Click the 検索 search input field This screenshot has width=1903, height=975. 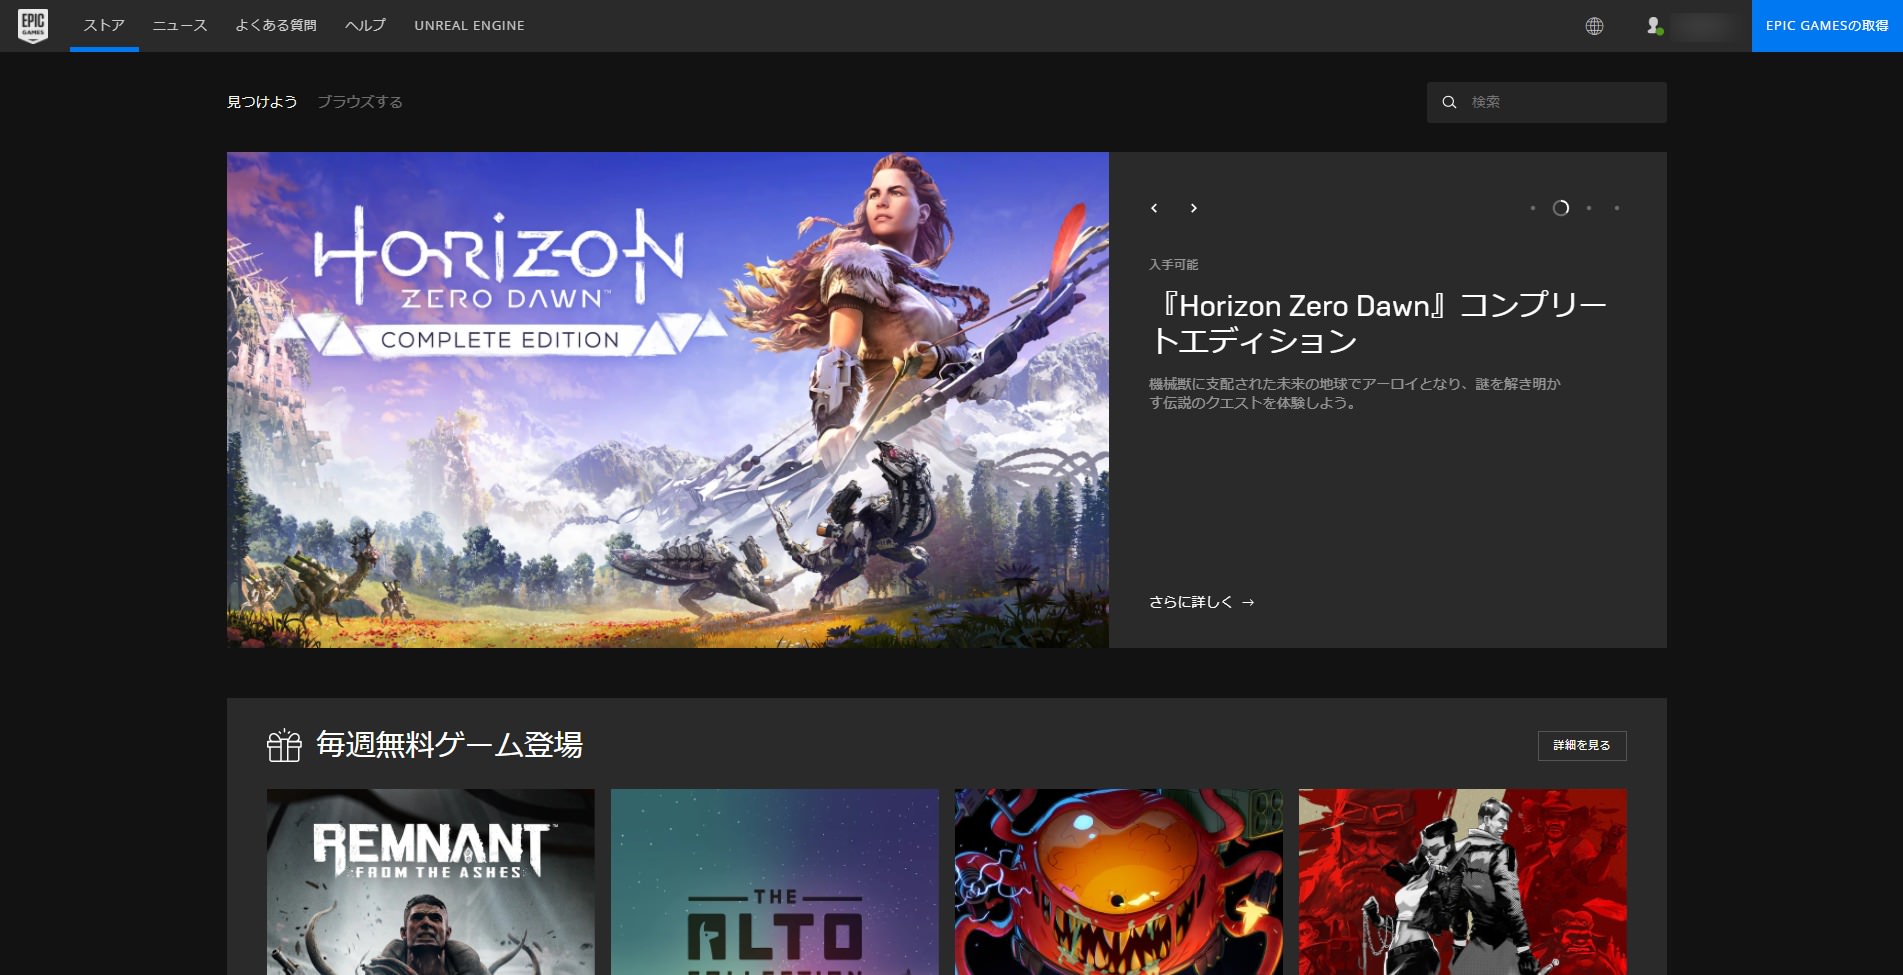1547,102
